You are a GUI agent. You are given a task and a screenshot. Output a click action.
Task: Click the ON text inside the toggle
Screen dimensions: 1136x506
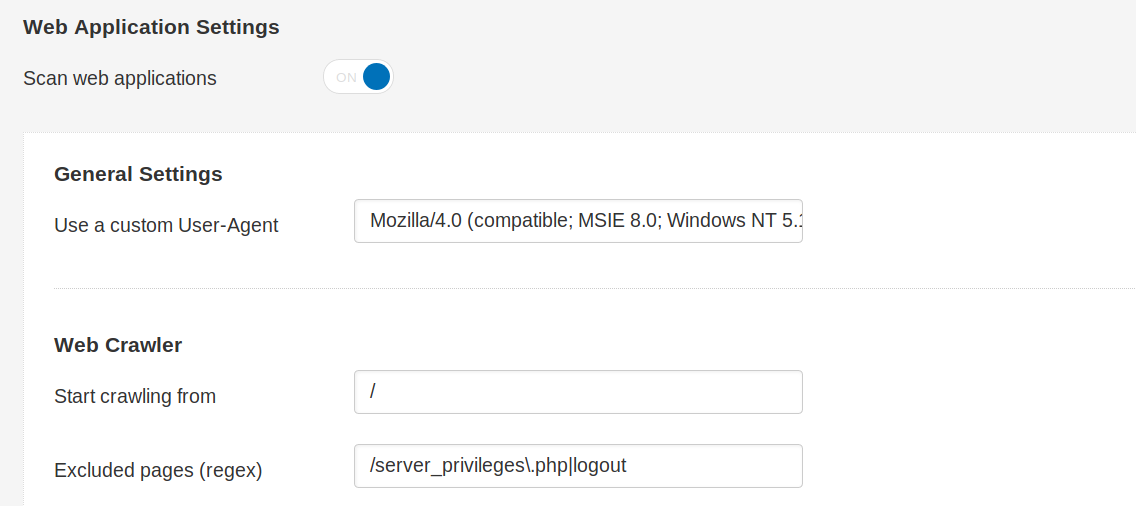(346, 78)
